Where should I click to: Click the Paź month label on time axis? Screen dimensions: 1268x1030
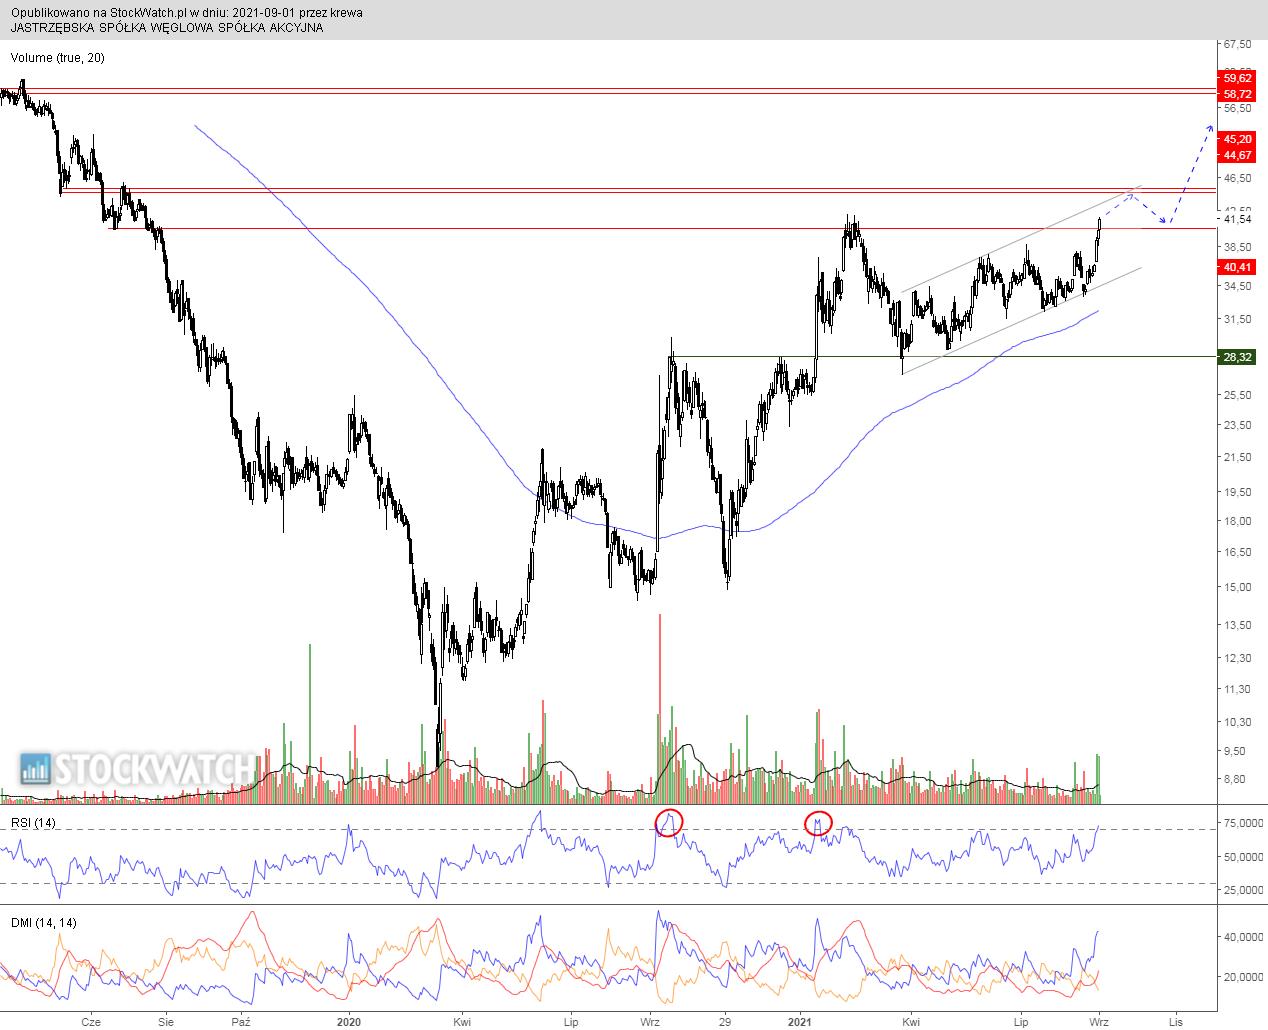(240, 1022)
